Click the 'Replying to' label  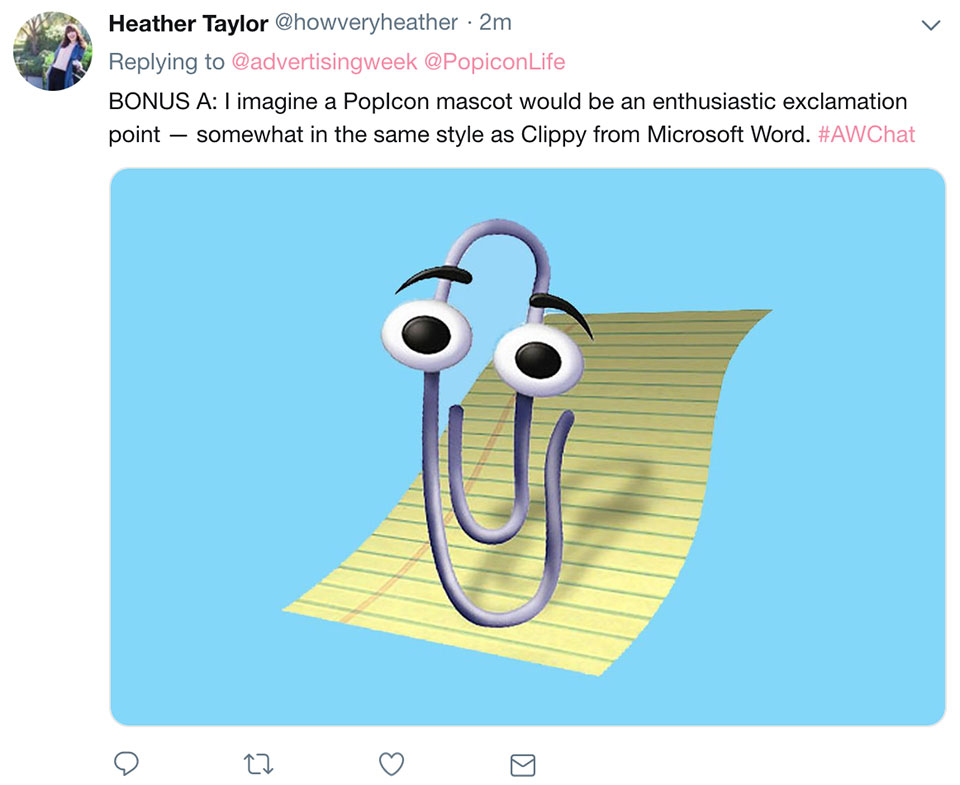pos(167,62)
